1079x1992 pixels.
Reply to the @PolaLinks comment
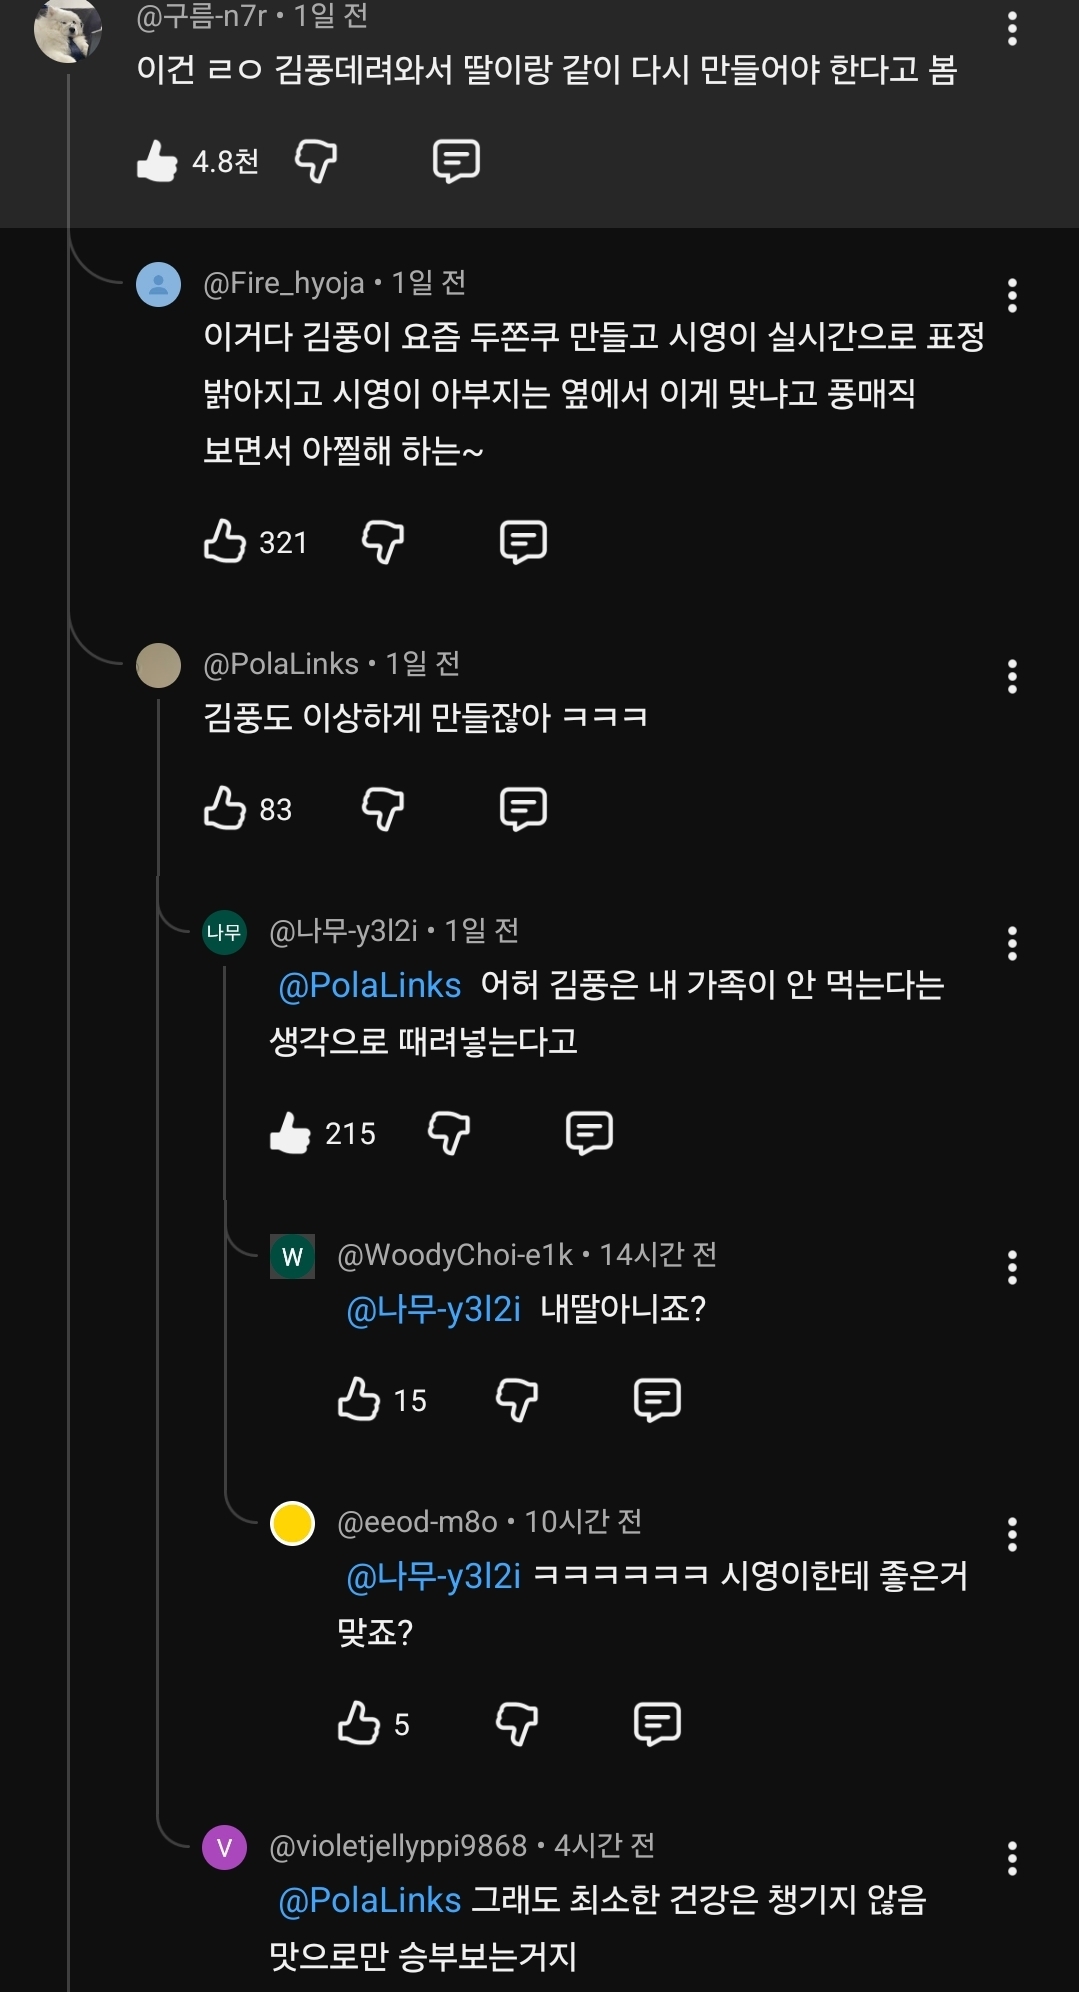point(523,809)
